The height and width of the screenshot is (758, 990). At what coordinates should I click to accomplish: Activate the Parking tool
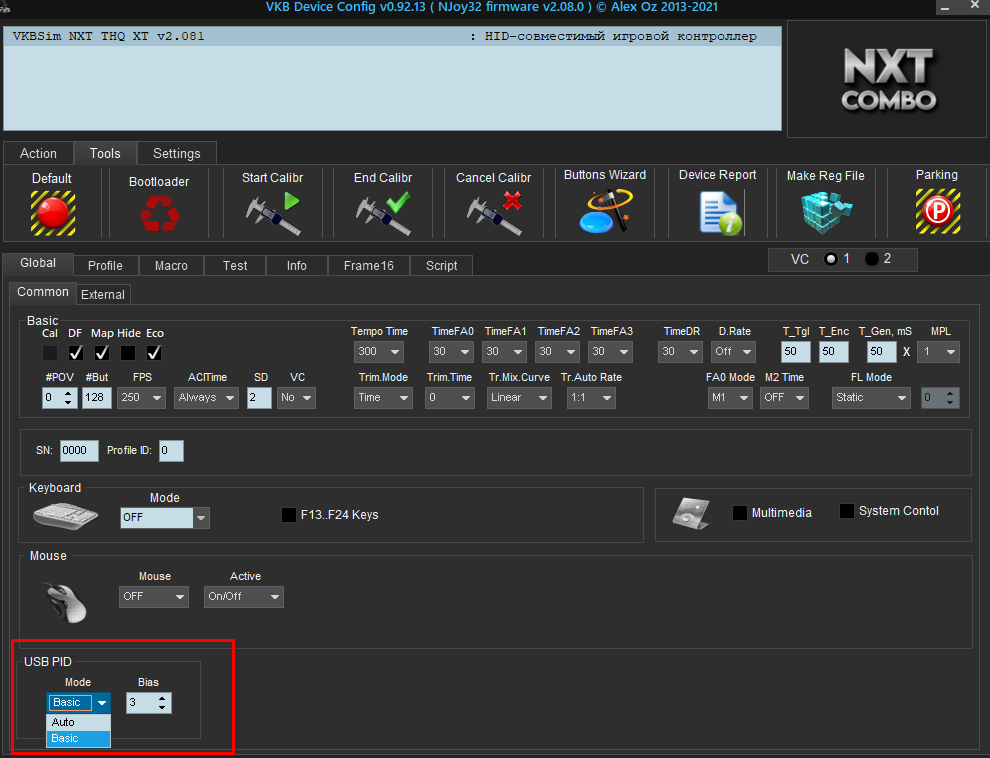pyautogui.click(x=936, y=211)
